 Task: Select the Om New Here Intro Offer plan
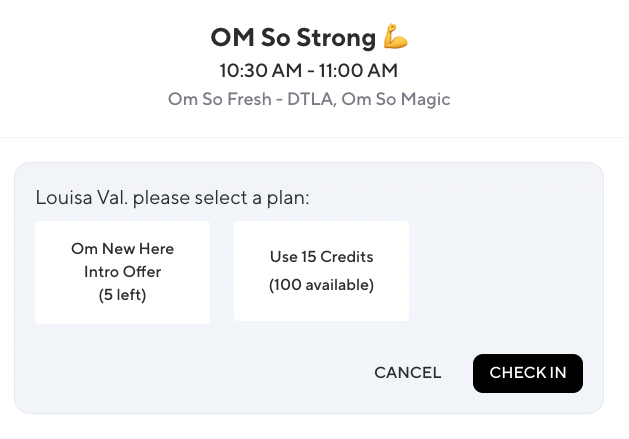(x=122, y=272)
